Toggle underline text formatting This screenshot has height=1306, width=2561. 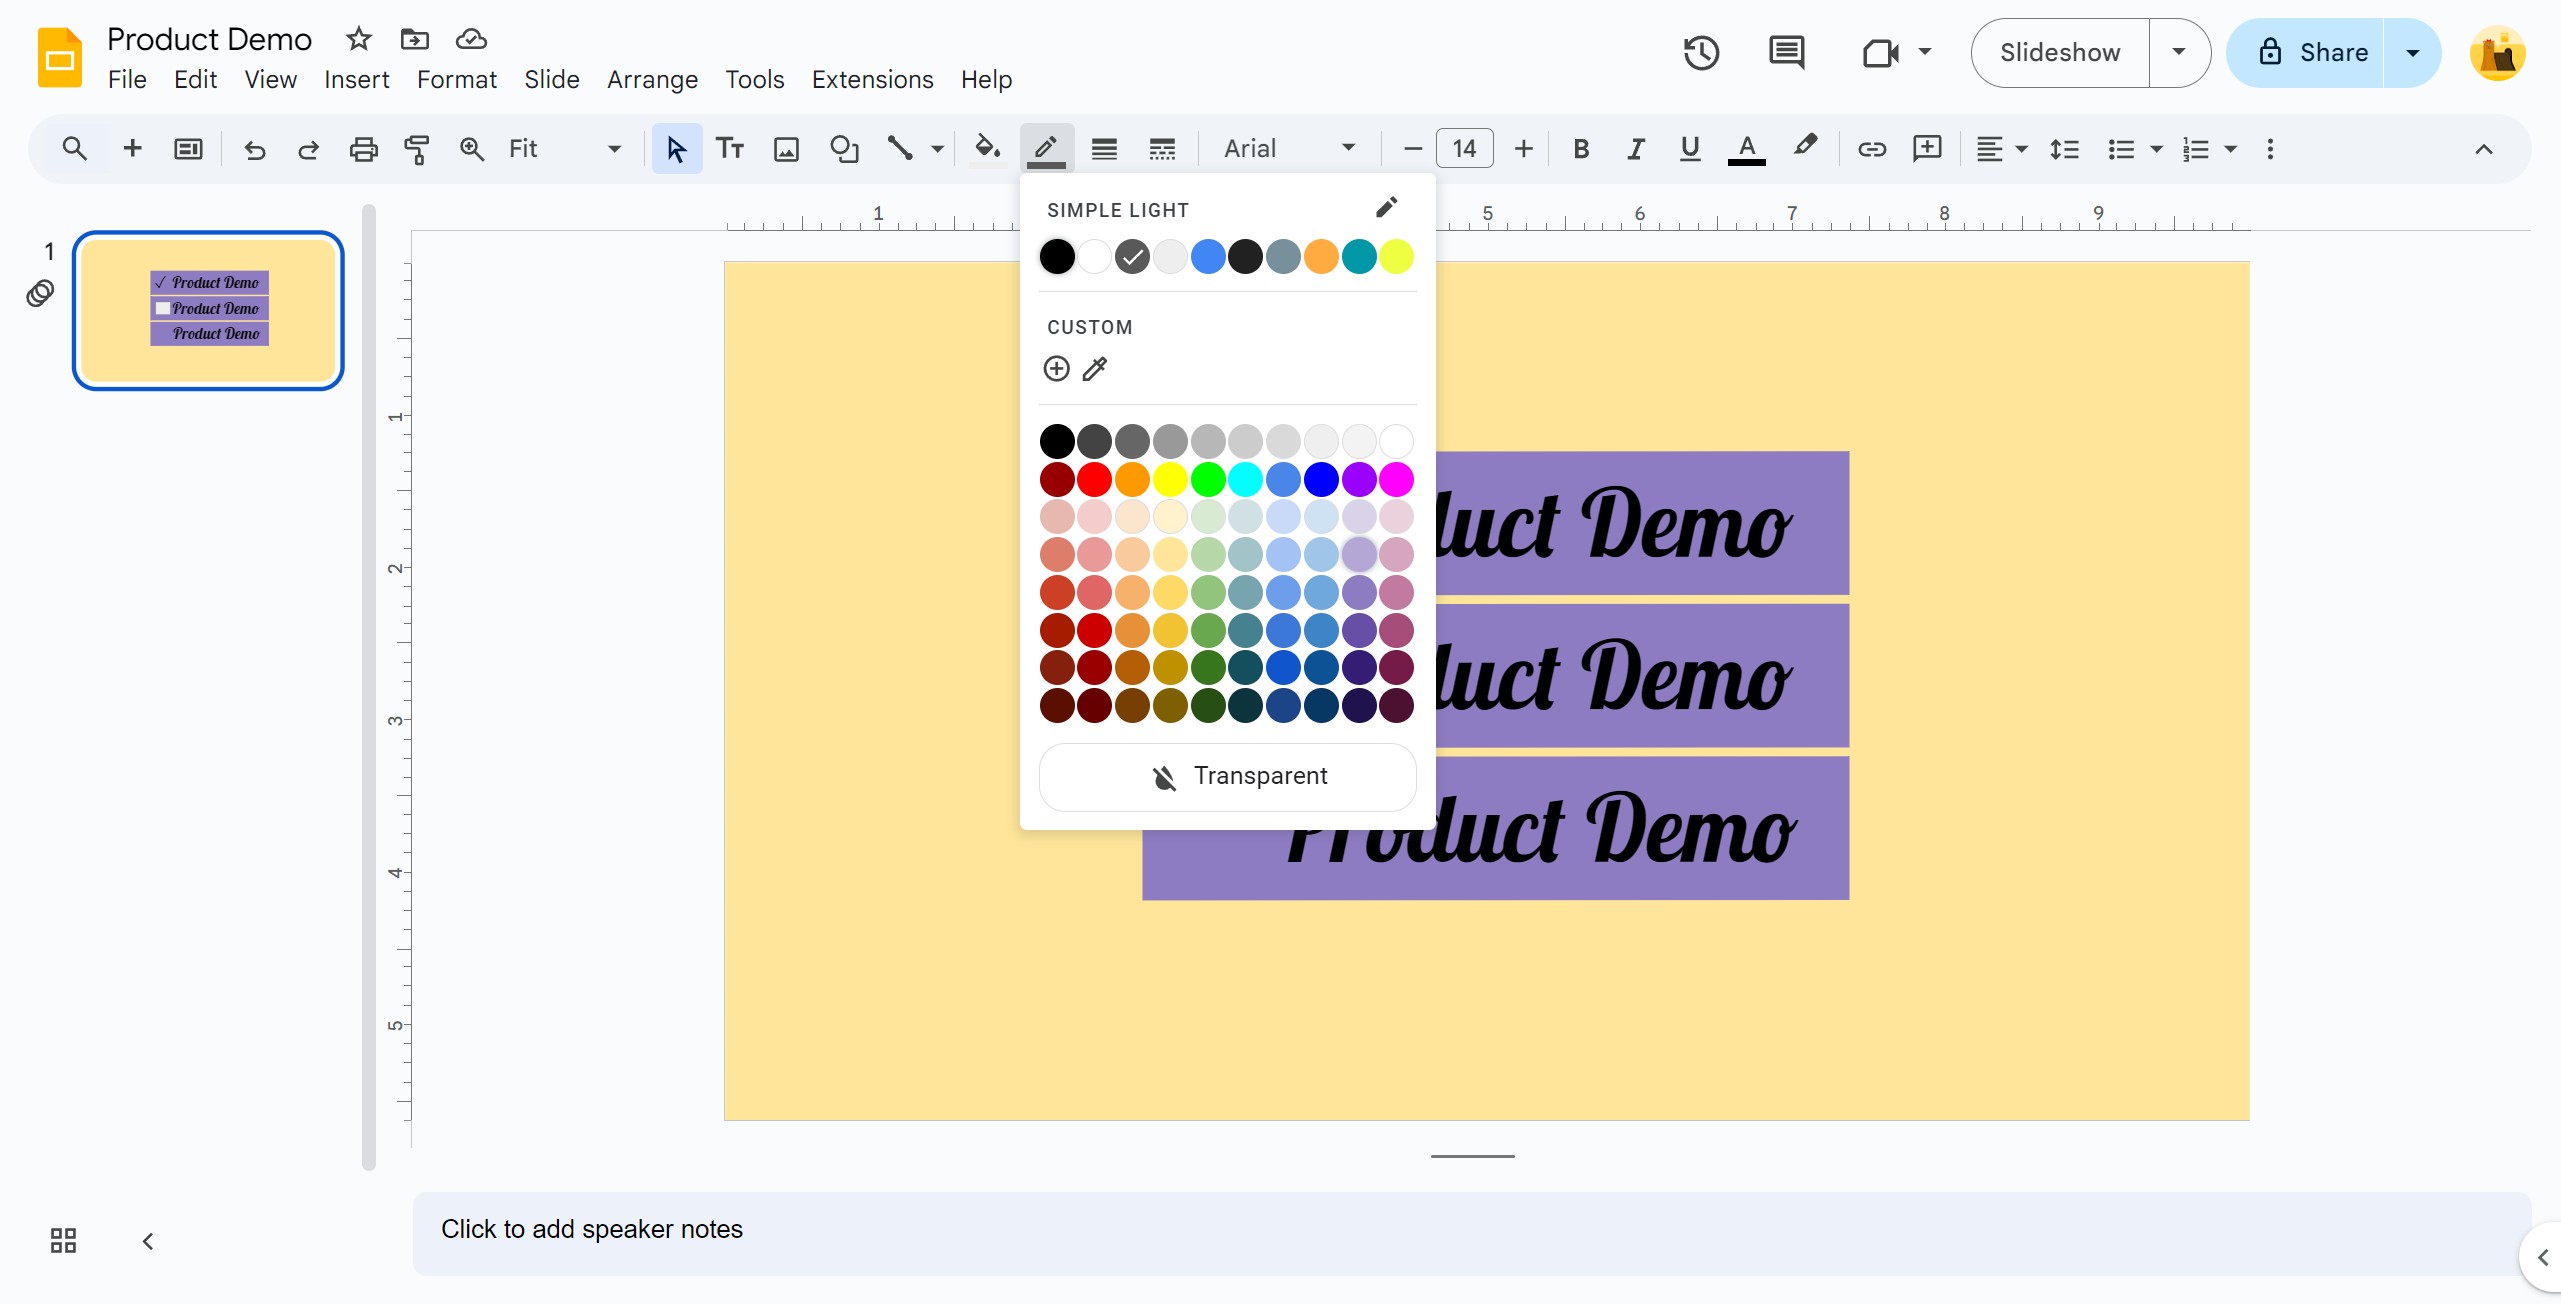point(1690,149)
